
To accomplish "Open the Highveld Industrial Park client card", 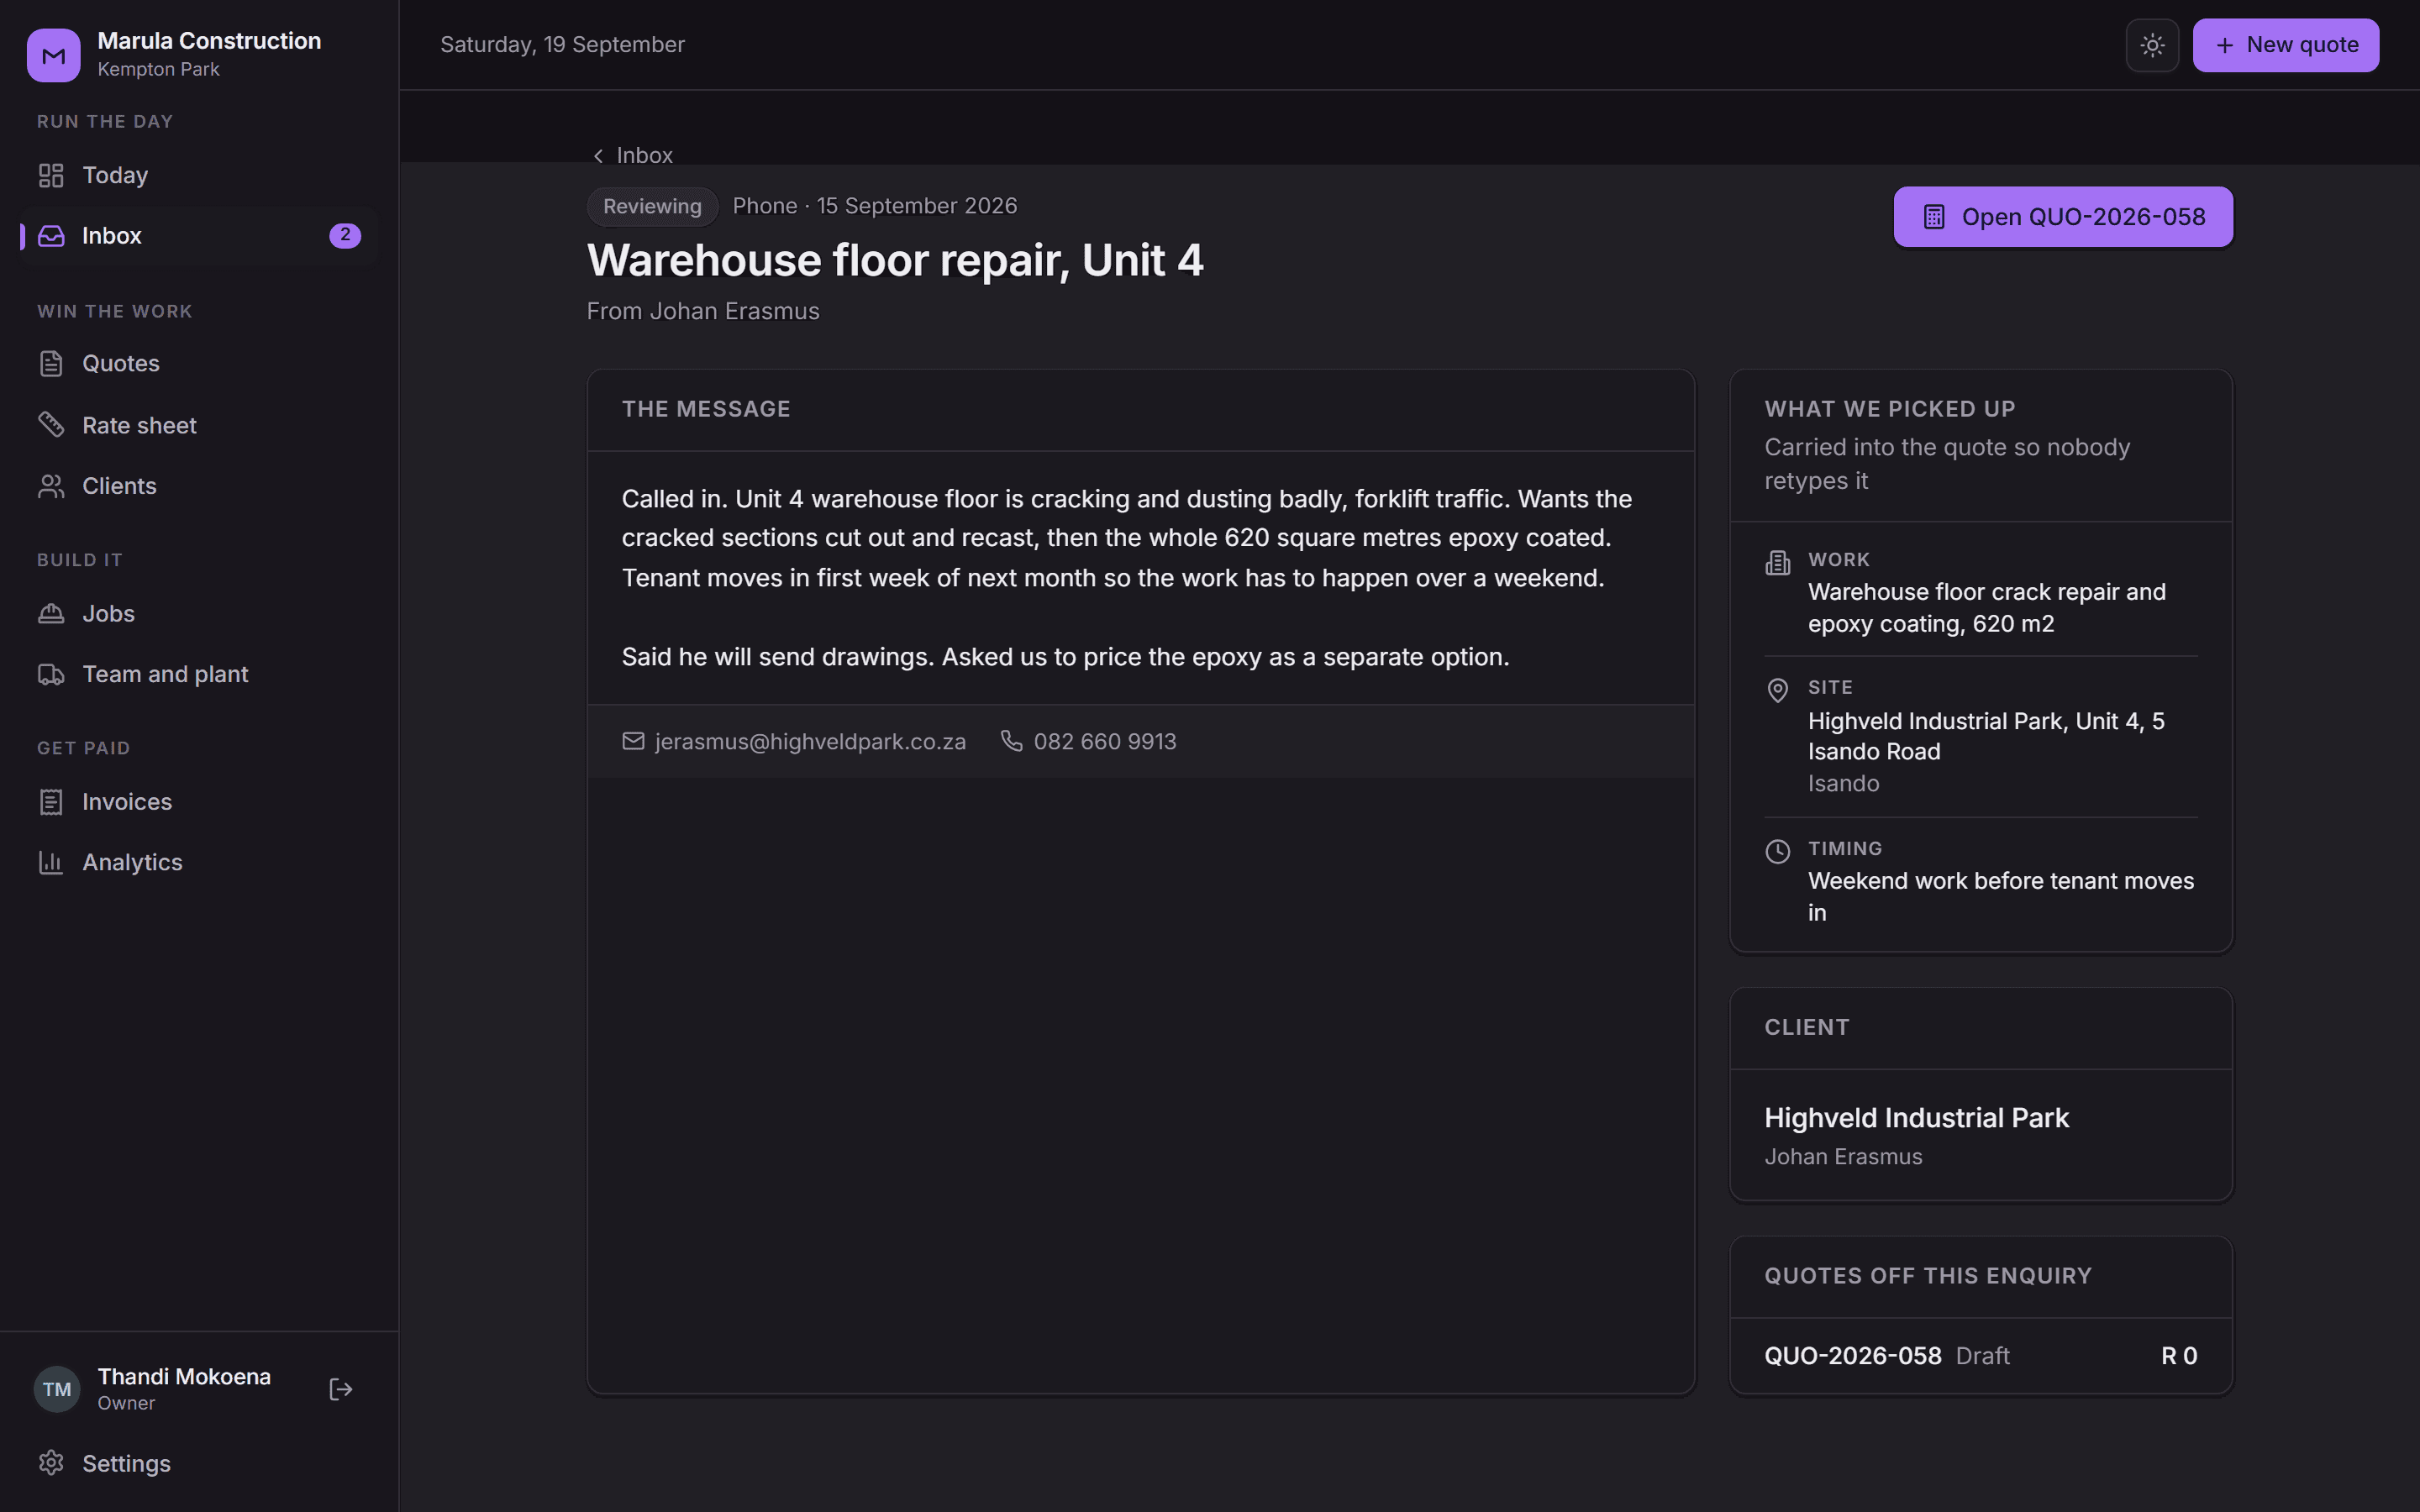I will click(x=1980, y=1135).
